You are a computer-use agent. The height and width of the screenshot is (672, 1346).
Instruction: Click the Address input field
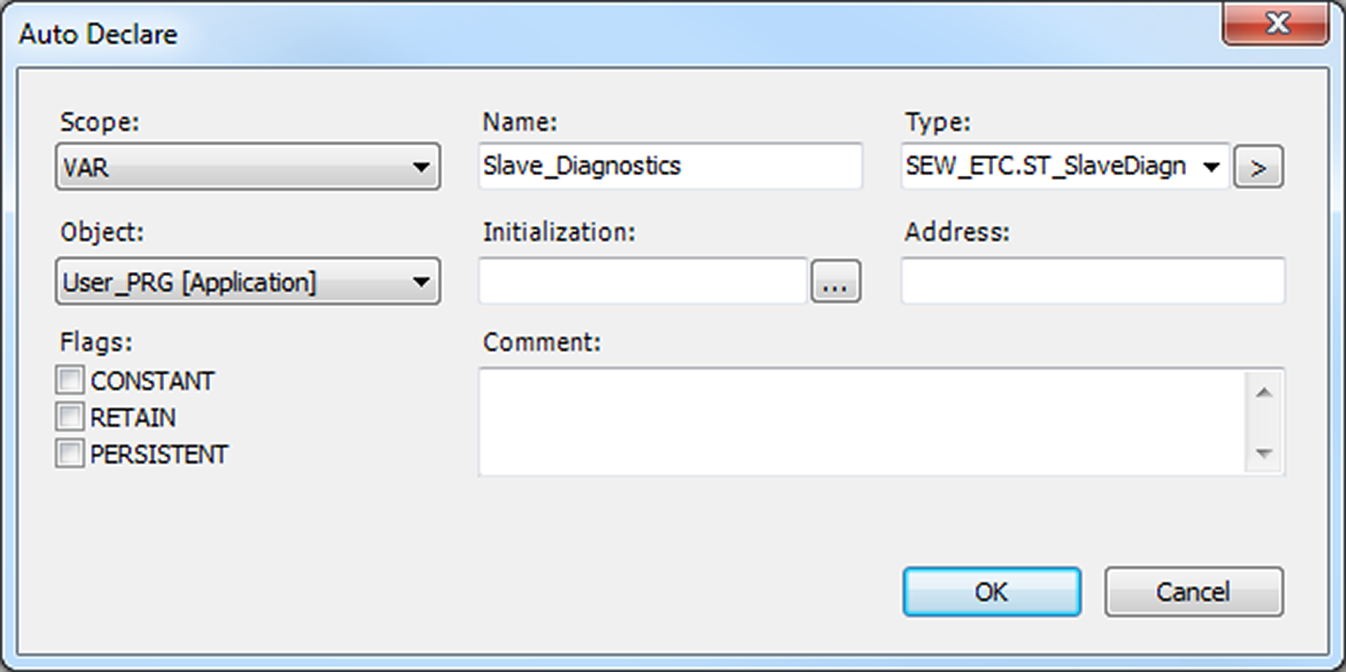[1092, 281]
